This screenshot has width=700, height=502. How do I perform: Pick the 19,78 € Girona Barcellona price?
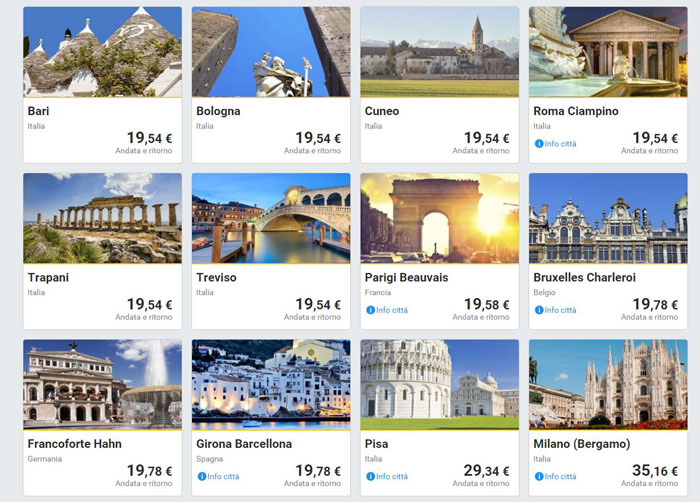318,470
